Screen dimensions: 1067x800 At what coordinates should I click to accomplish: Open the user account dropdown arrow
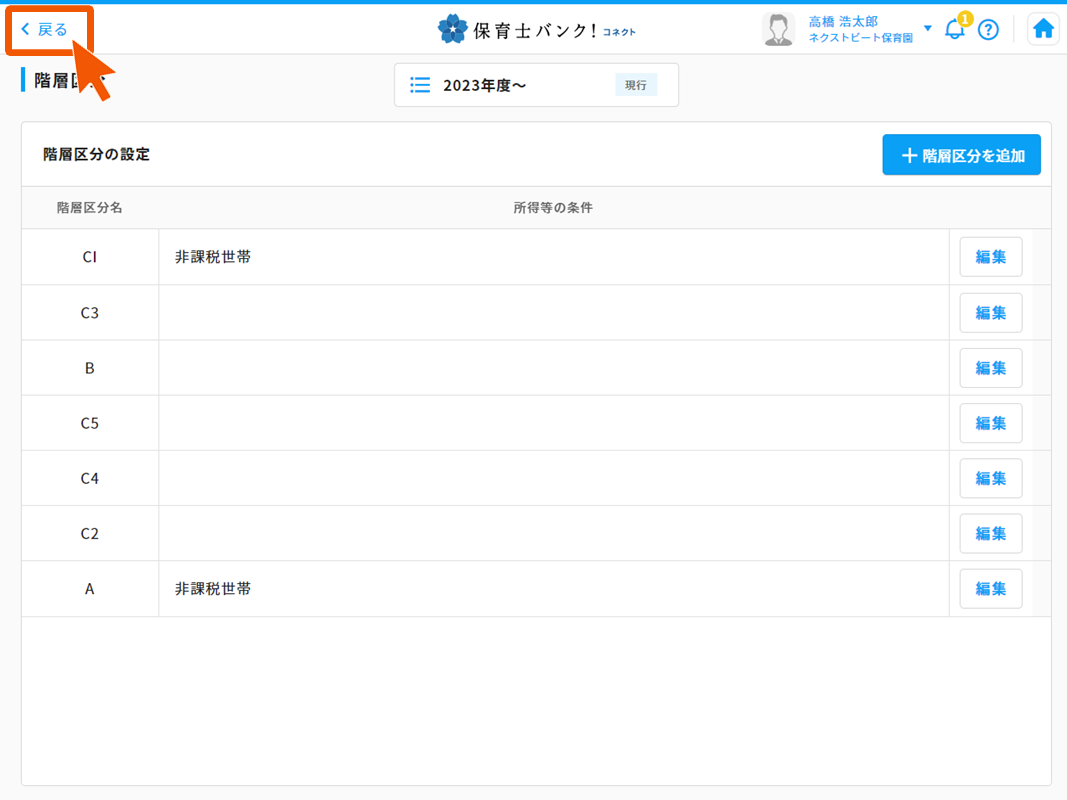927,28
